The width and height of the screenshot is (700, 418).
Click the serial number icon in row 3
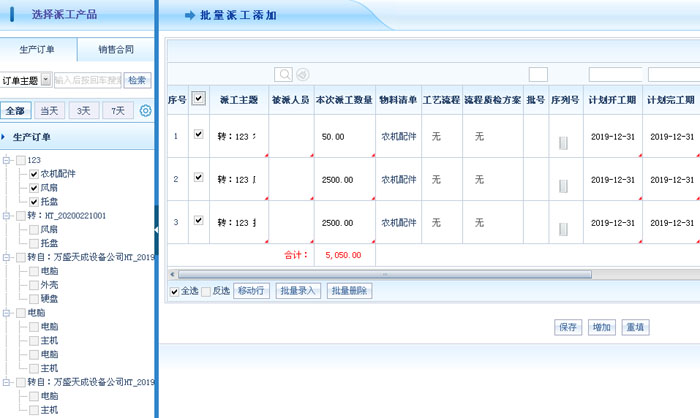tap(563, 227)
